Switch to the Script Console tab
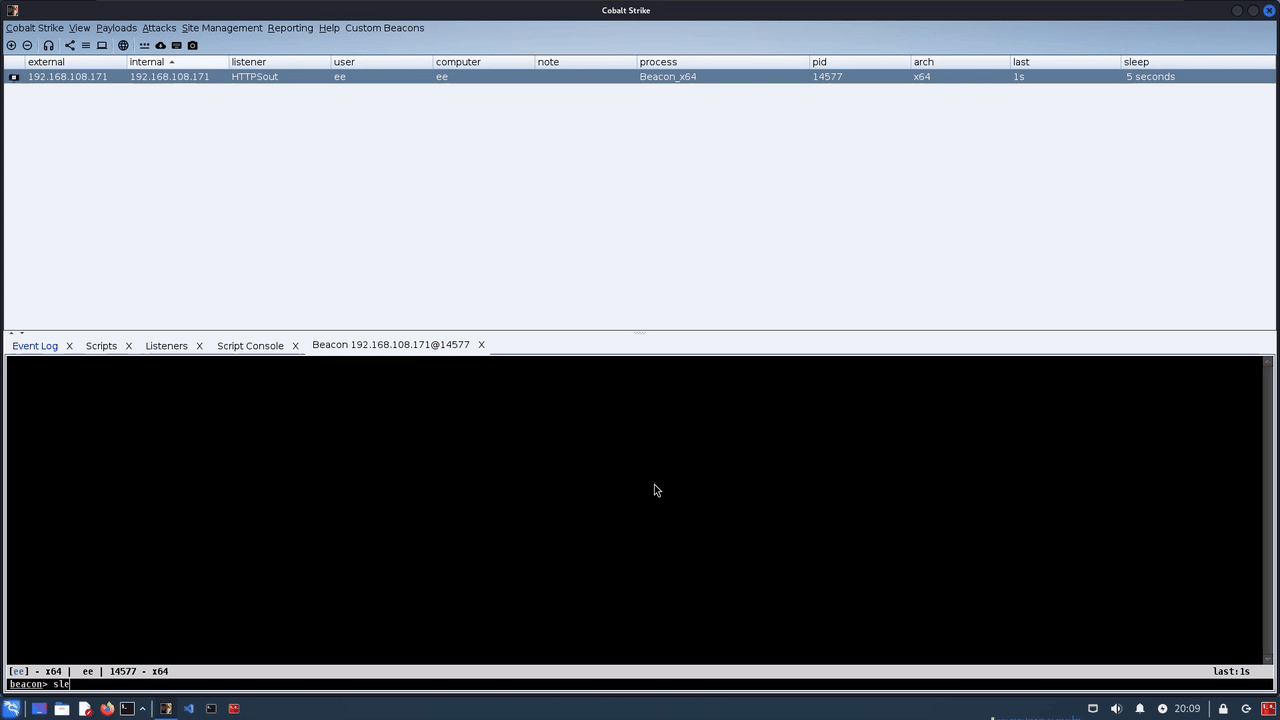1280x720 pixels. pos(250,346)
